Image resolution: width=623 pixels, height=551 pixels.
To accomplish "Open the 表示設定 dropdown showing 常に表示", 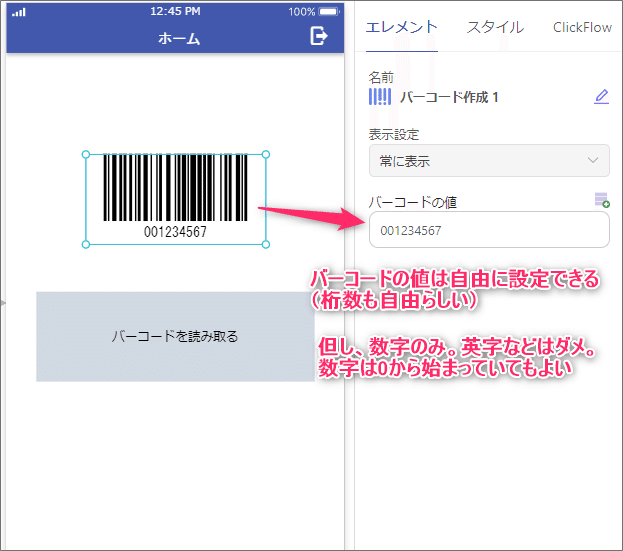I will coord(489,160).
